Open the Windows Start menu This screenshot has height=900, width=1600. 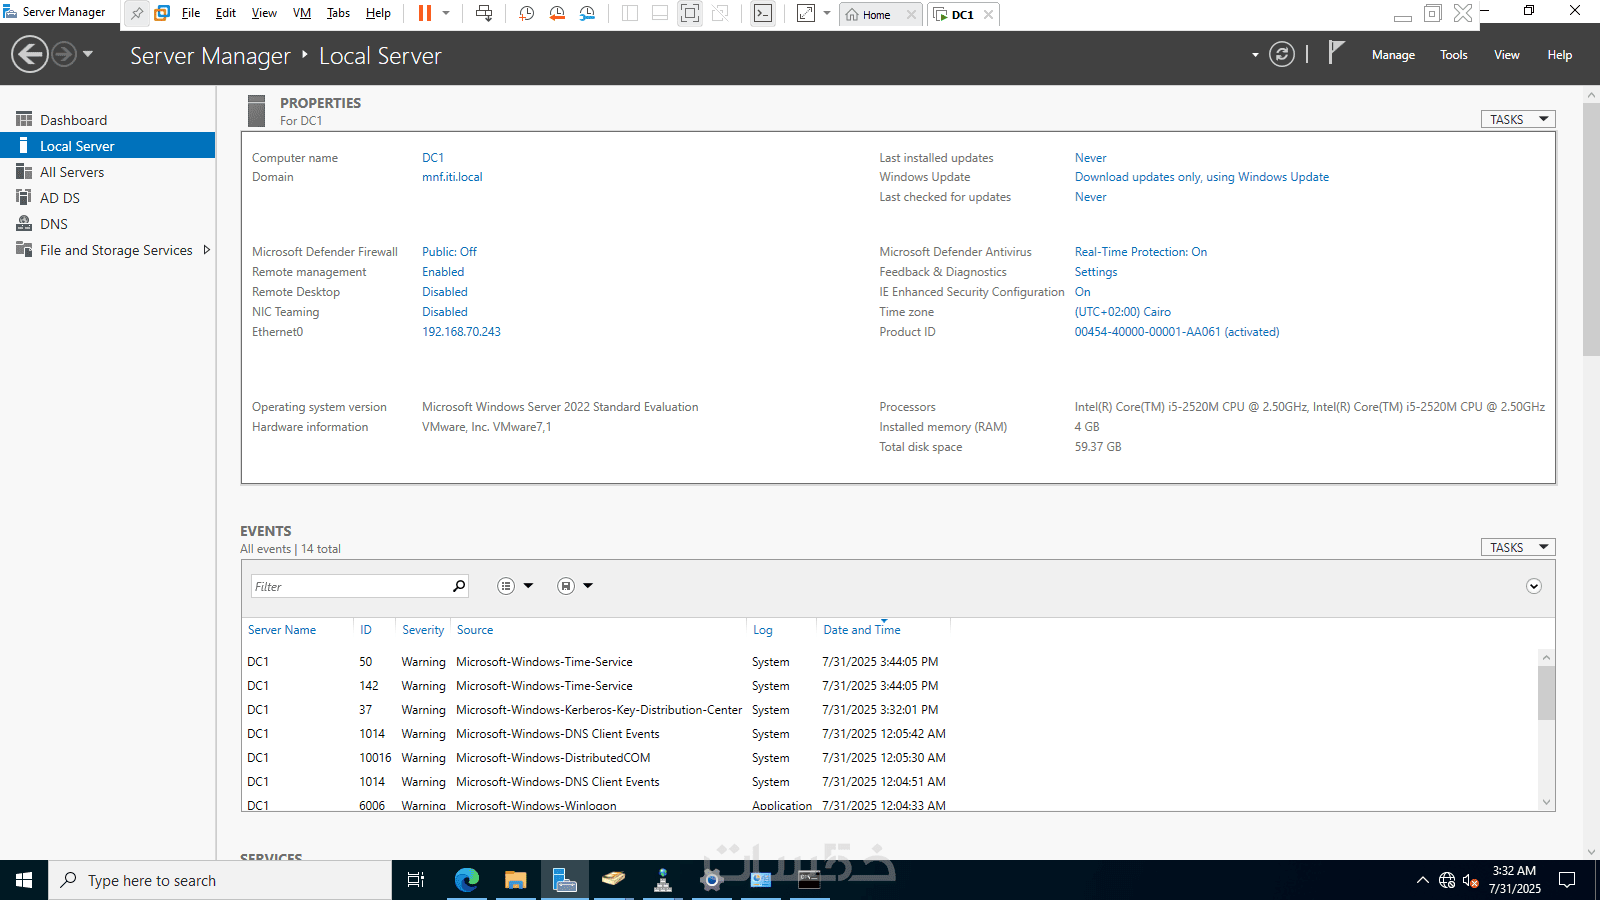pyautogui.click(x=24, y=880)
